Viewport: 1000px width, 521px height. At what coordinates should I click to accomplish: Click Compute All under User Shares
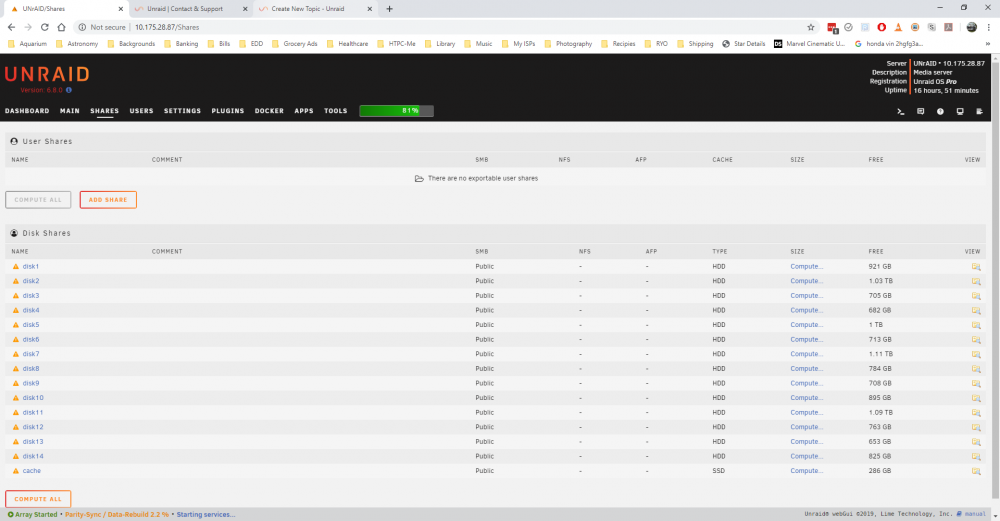[38, 200]
